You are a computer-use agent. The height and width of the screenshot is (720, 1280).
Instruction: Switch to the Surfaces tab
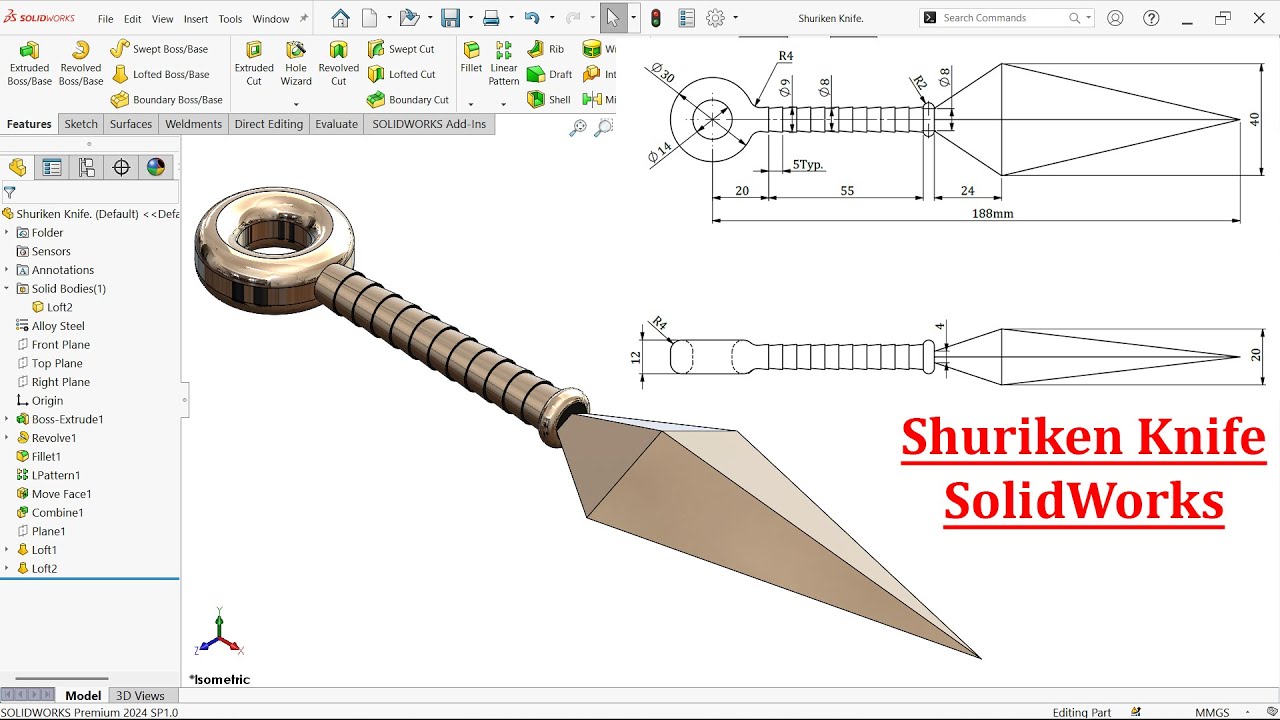point(131,124)
